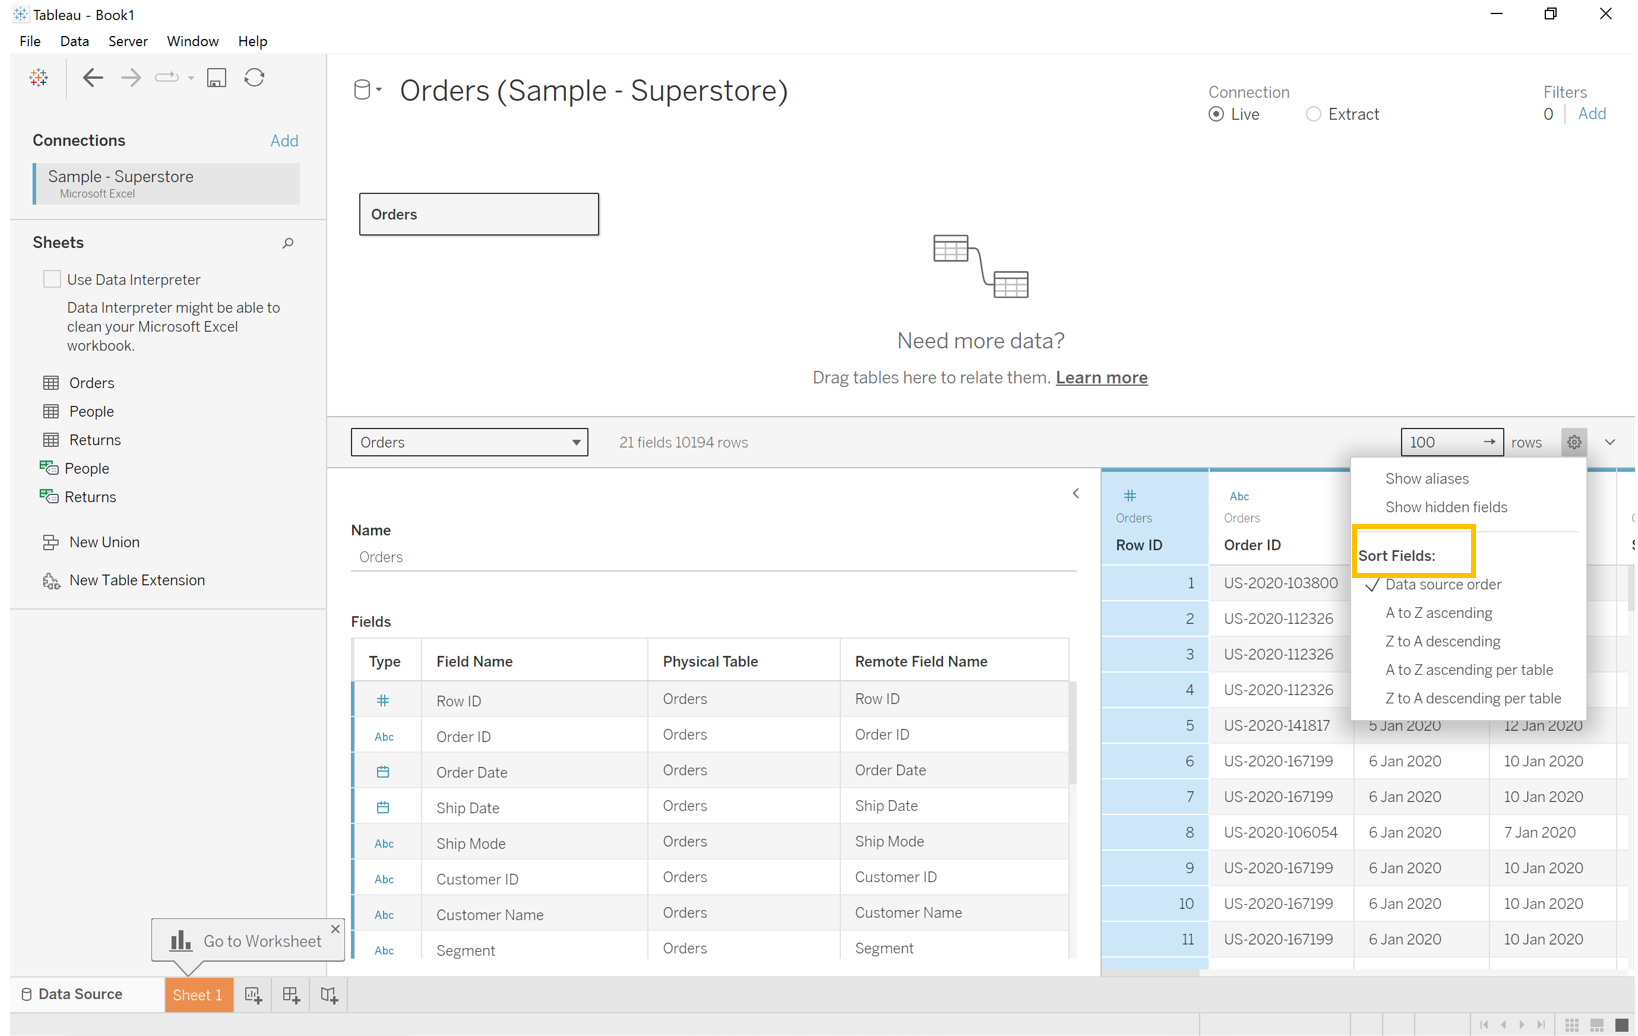The height and width of the screenshot is (1036, 1638).
Task: Open the data source settings gear menu
Action: click(x=1574, y=441)
